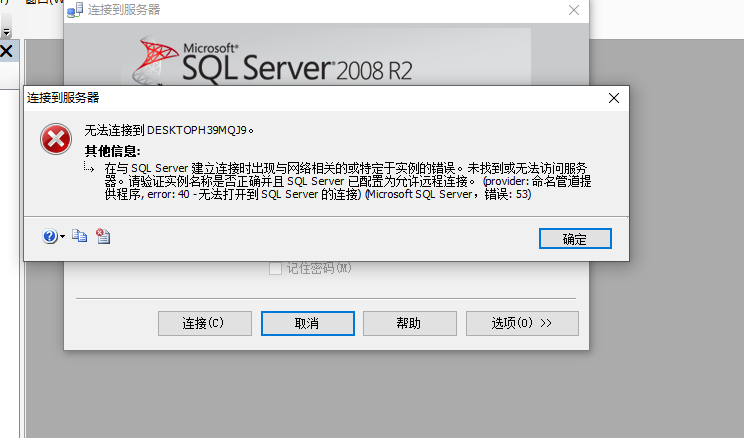The image size is (744, 438).
Task: Click the error description paragraph text
Action: (347, 181)
